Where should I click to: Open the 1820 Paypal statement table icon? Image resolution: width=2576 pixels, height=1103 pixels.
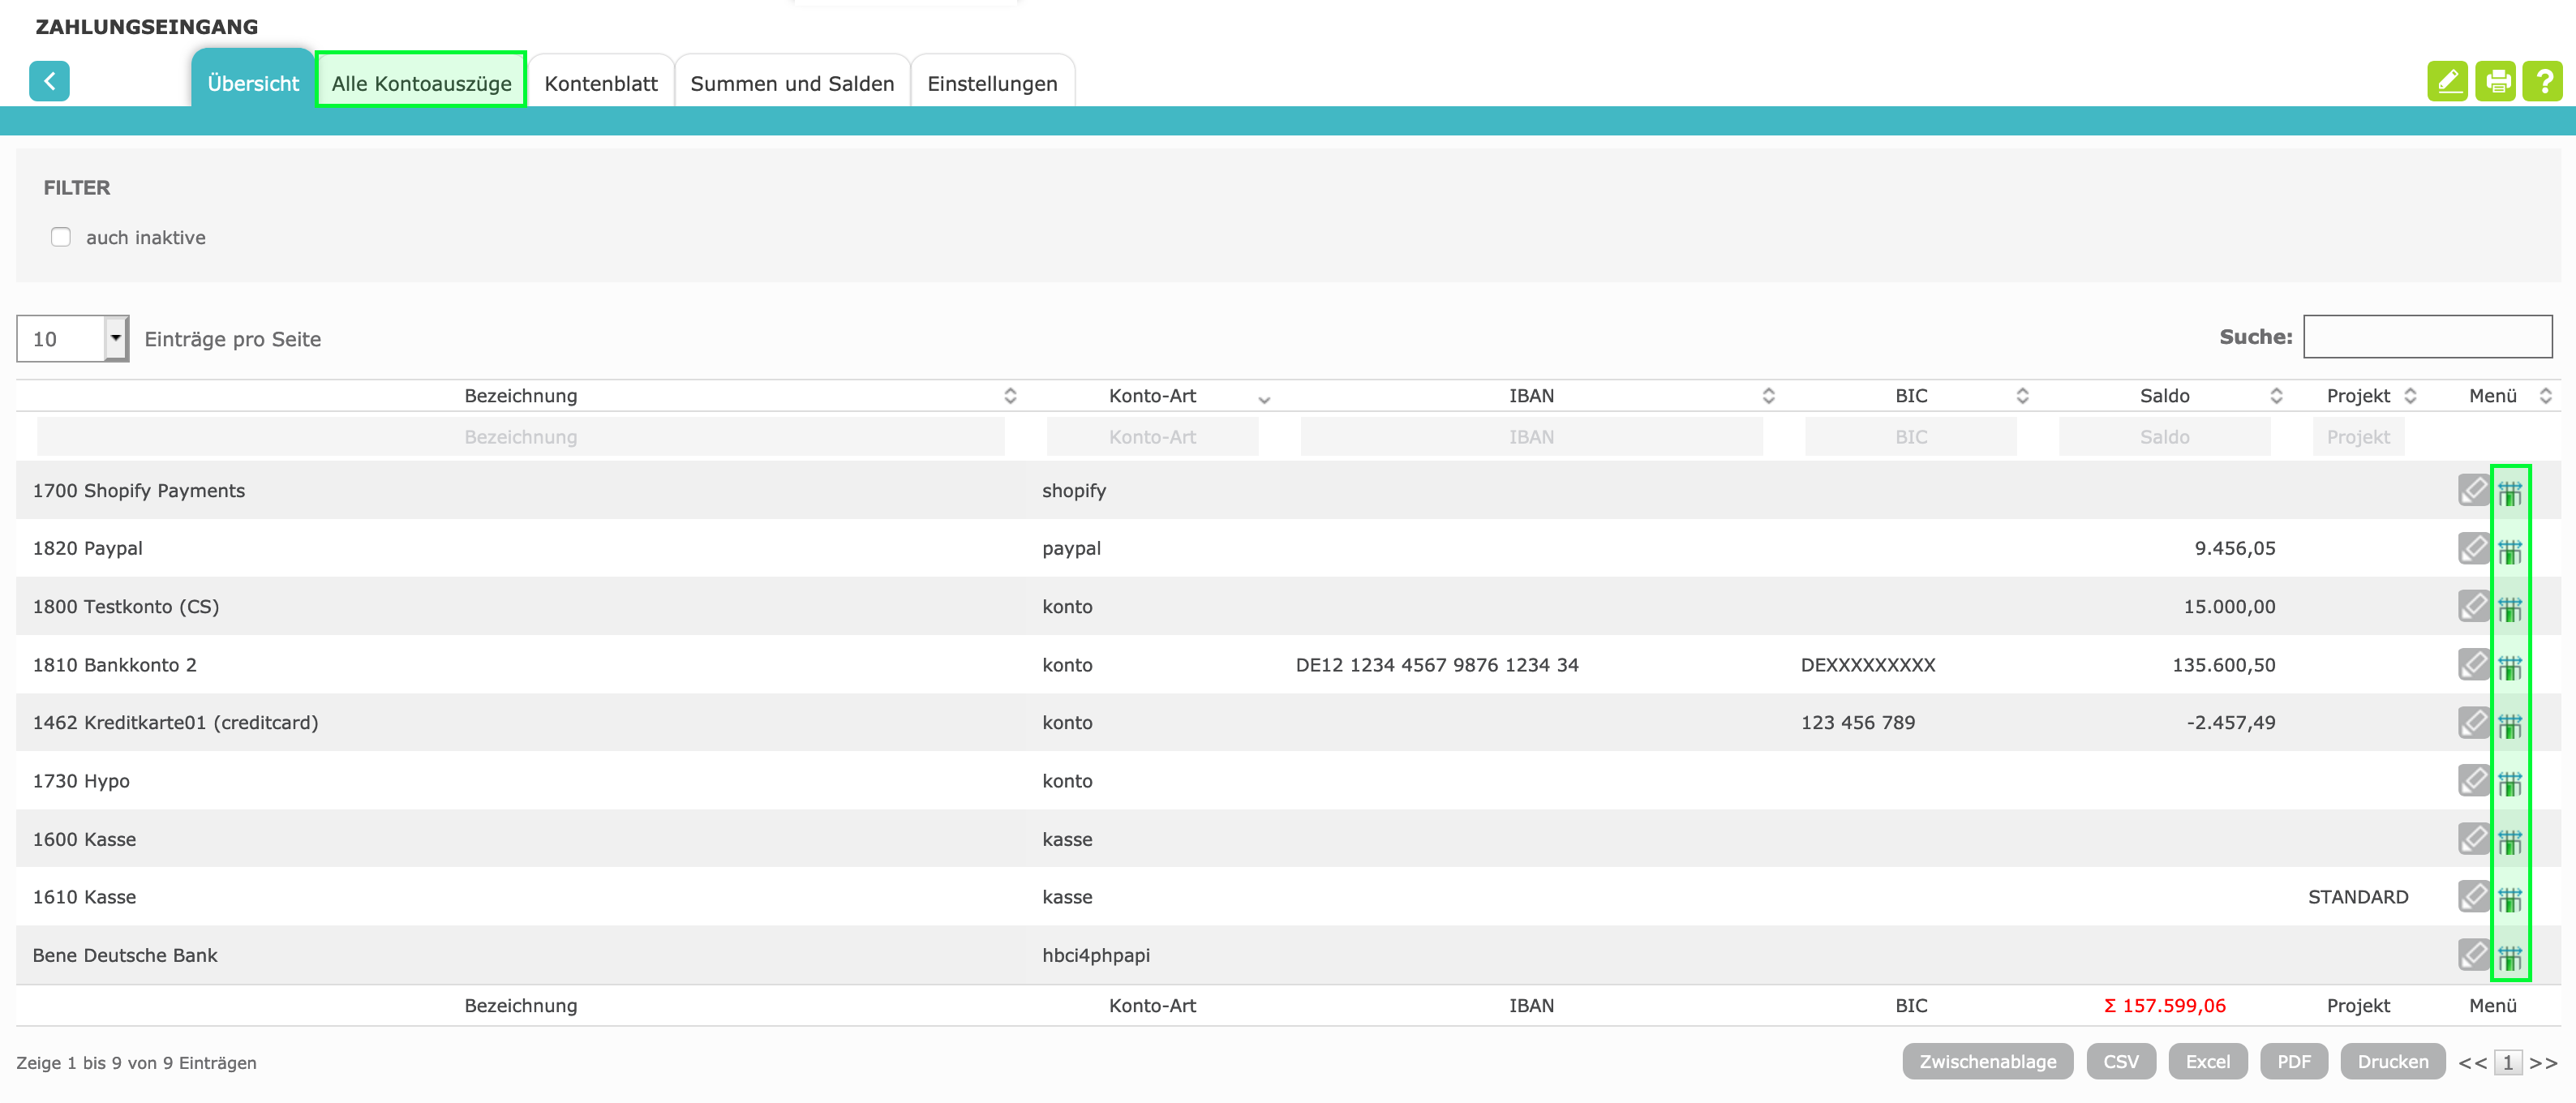pos(2510,549)
